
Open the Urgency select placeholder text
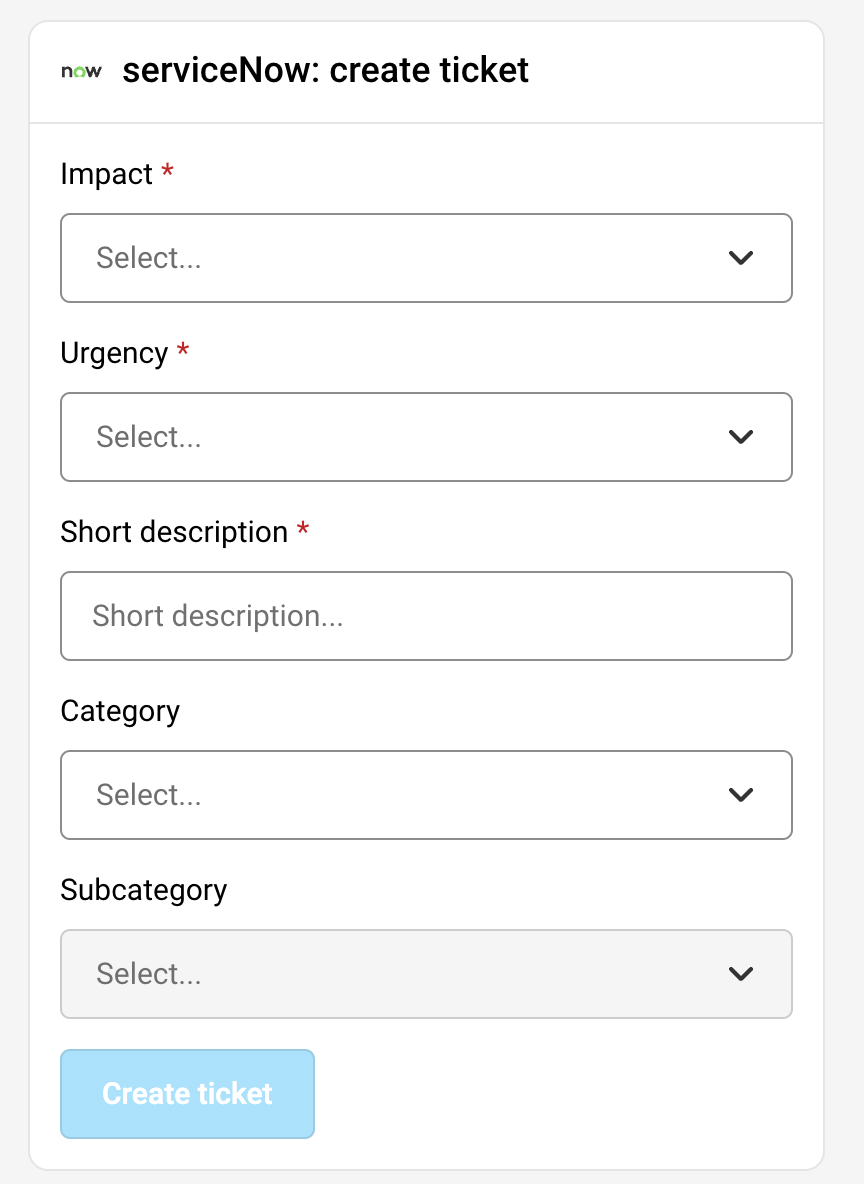[149, 437]
